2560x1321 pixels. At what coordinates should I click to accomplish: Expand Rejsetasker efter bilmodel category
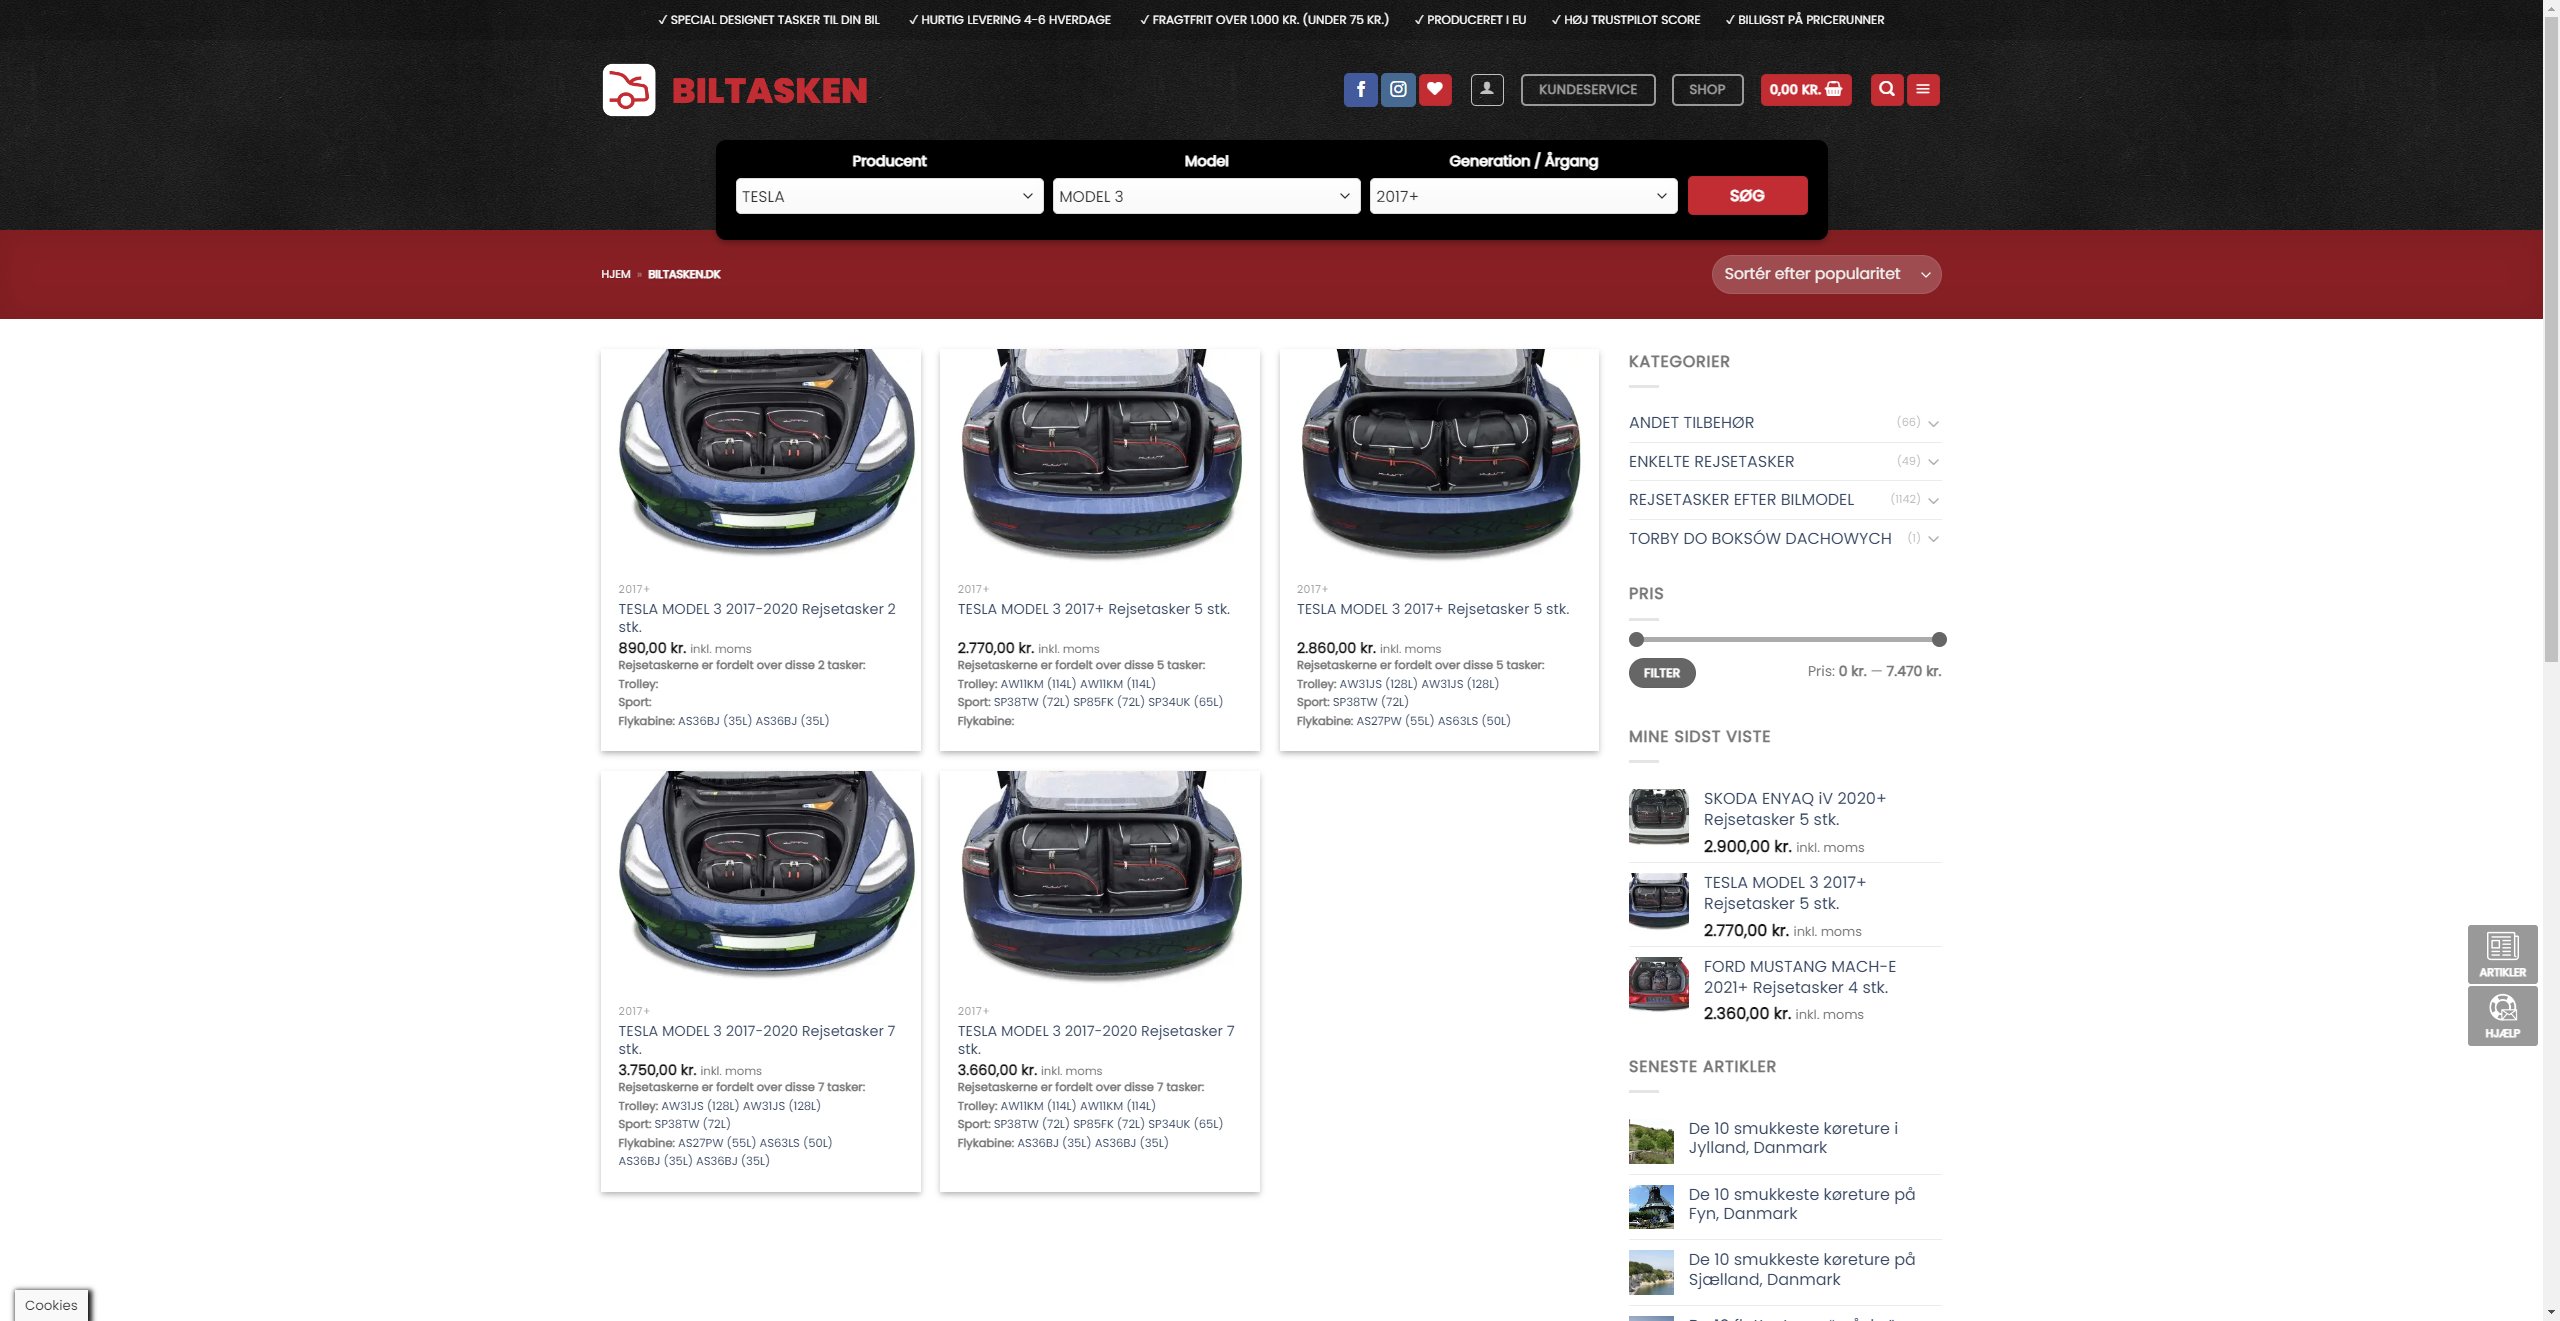click(1933, 500)
